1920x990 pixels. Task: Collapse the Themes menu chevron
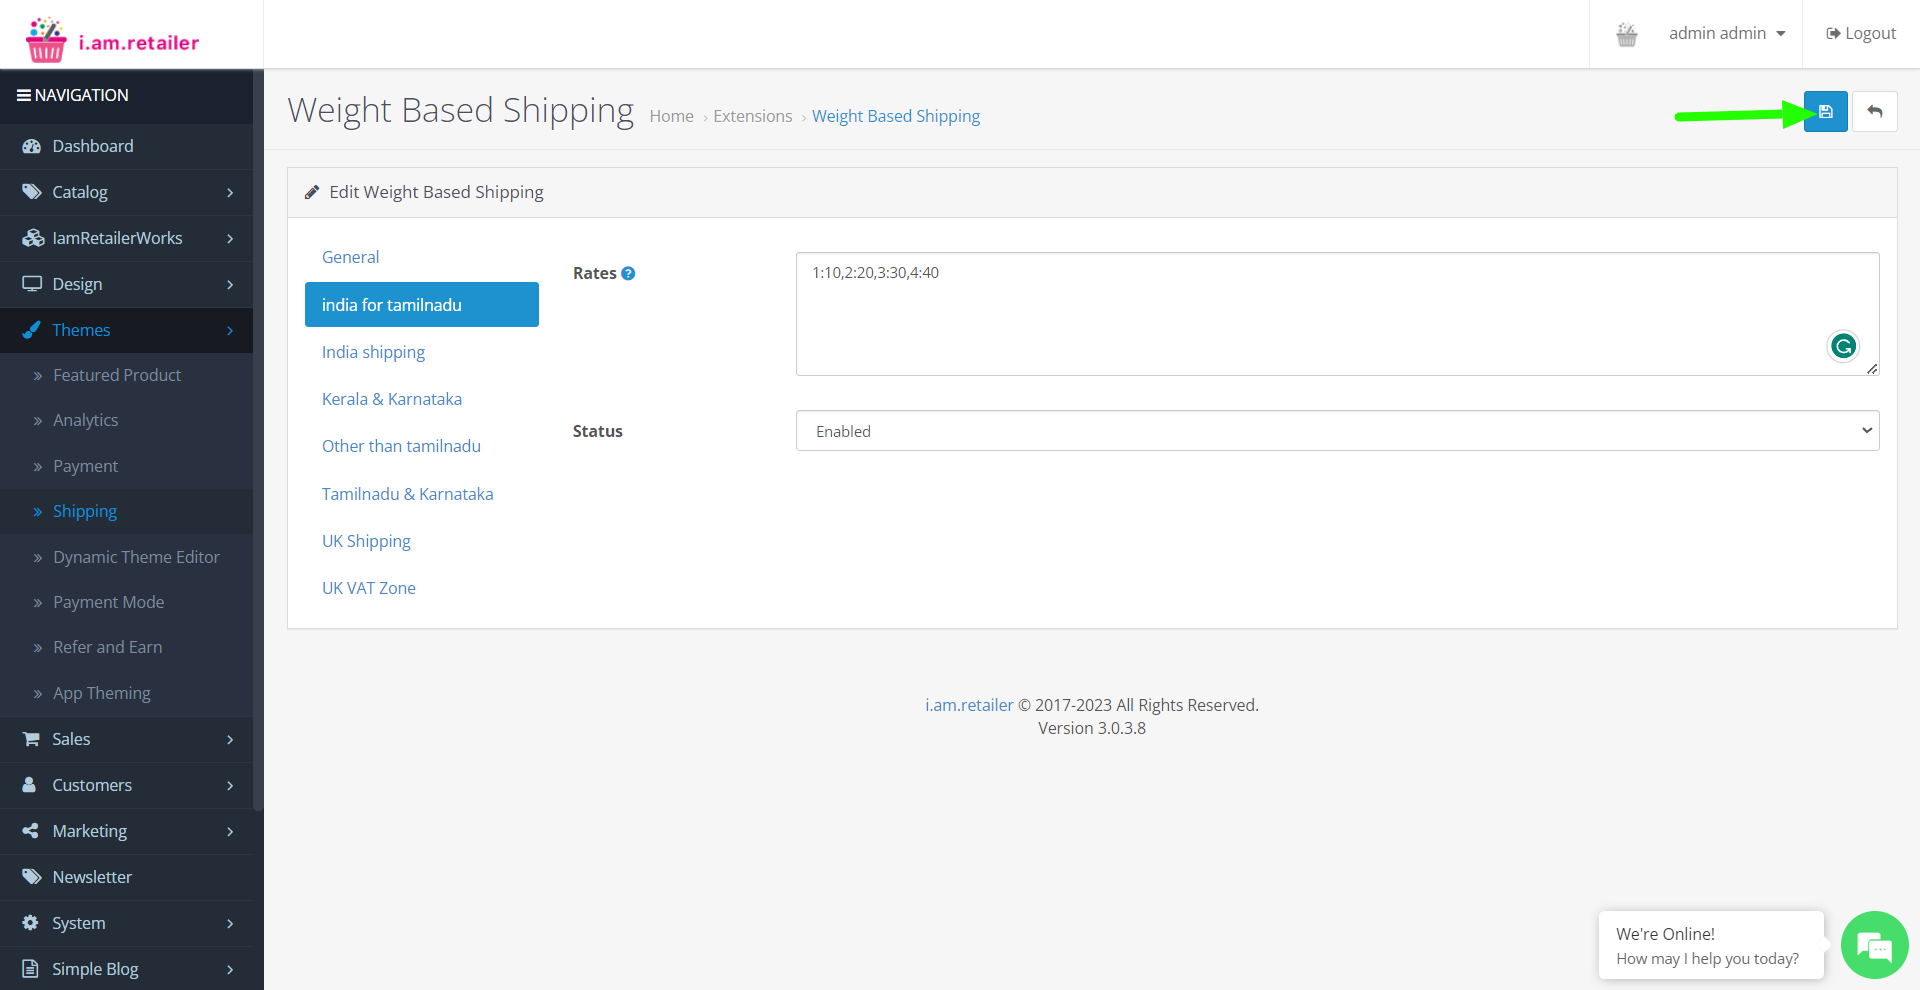230,330
